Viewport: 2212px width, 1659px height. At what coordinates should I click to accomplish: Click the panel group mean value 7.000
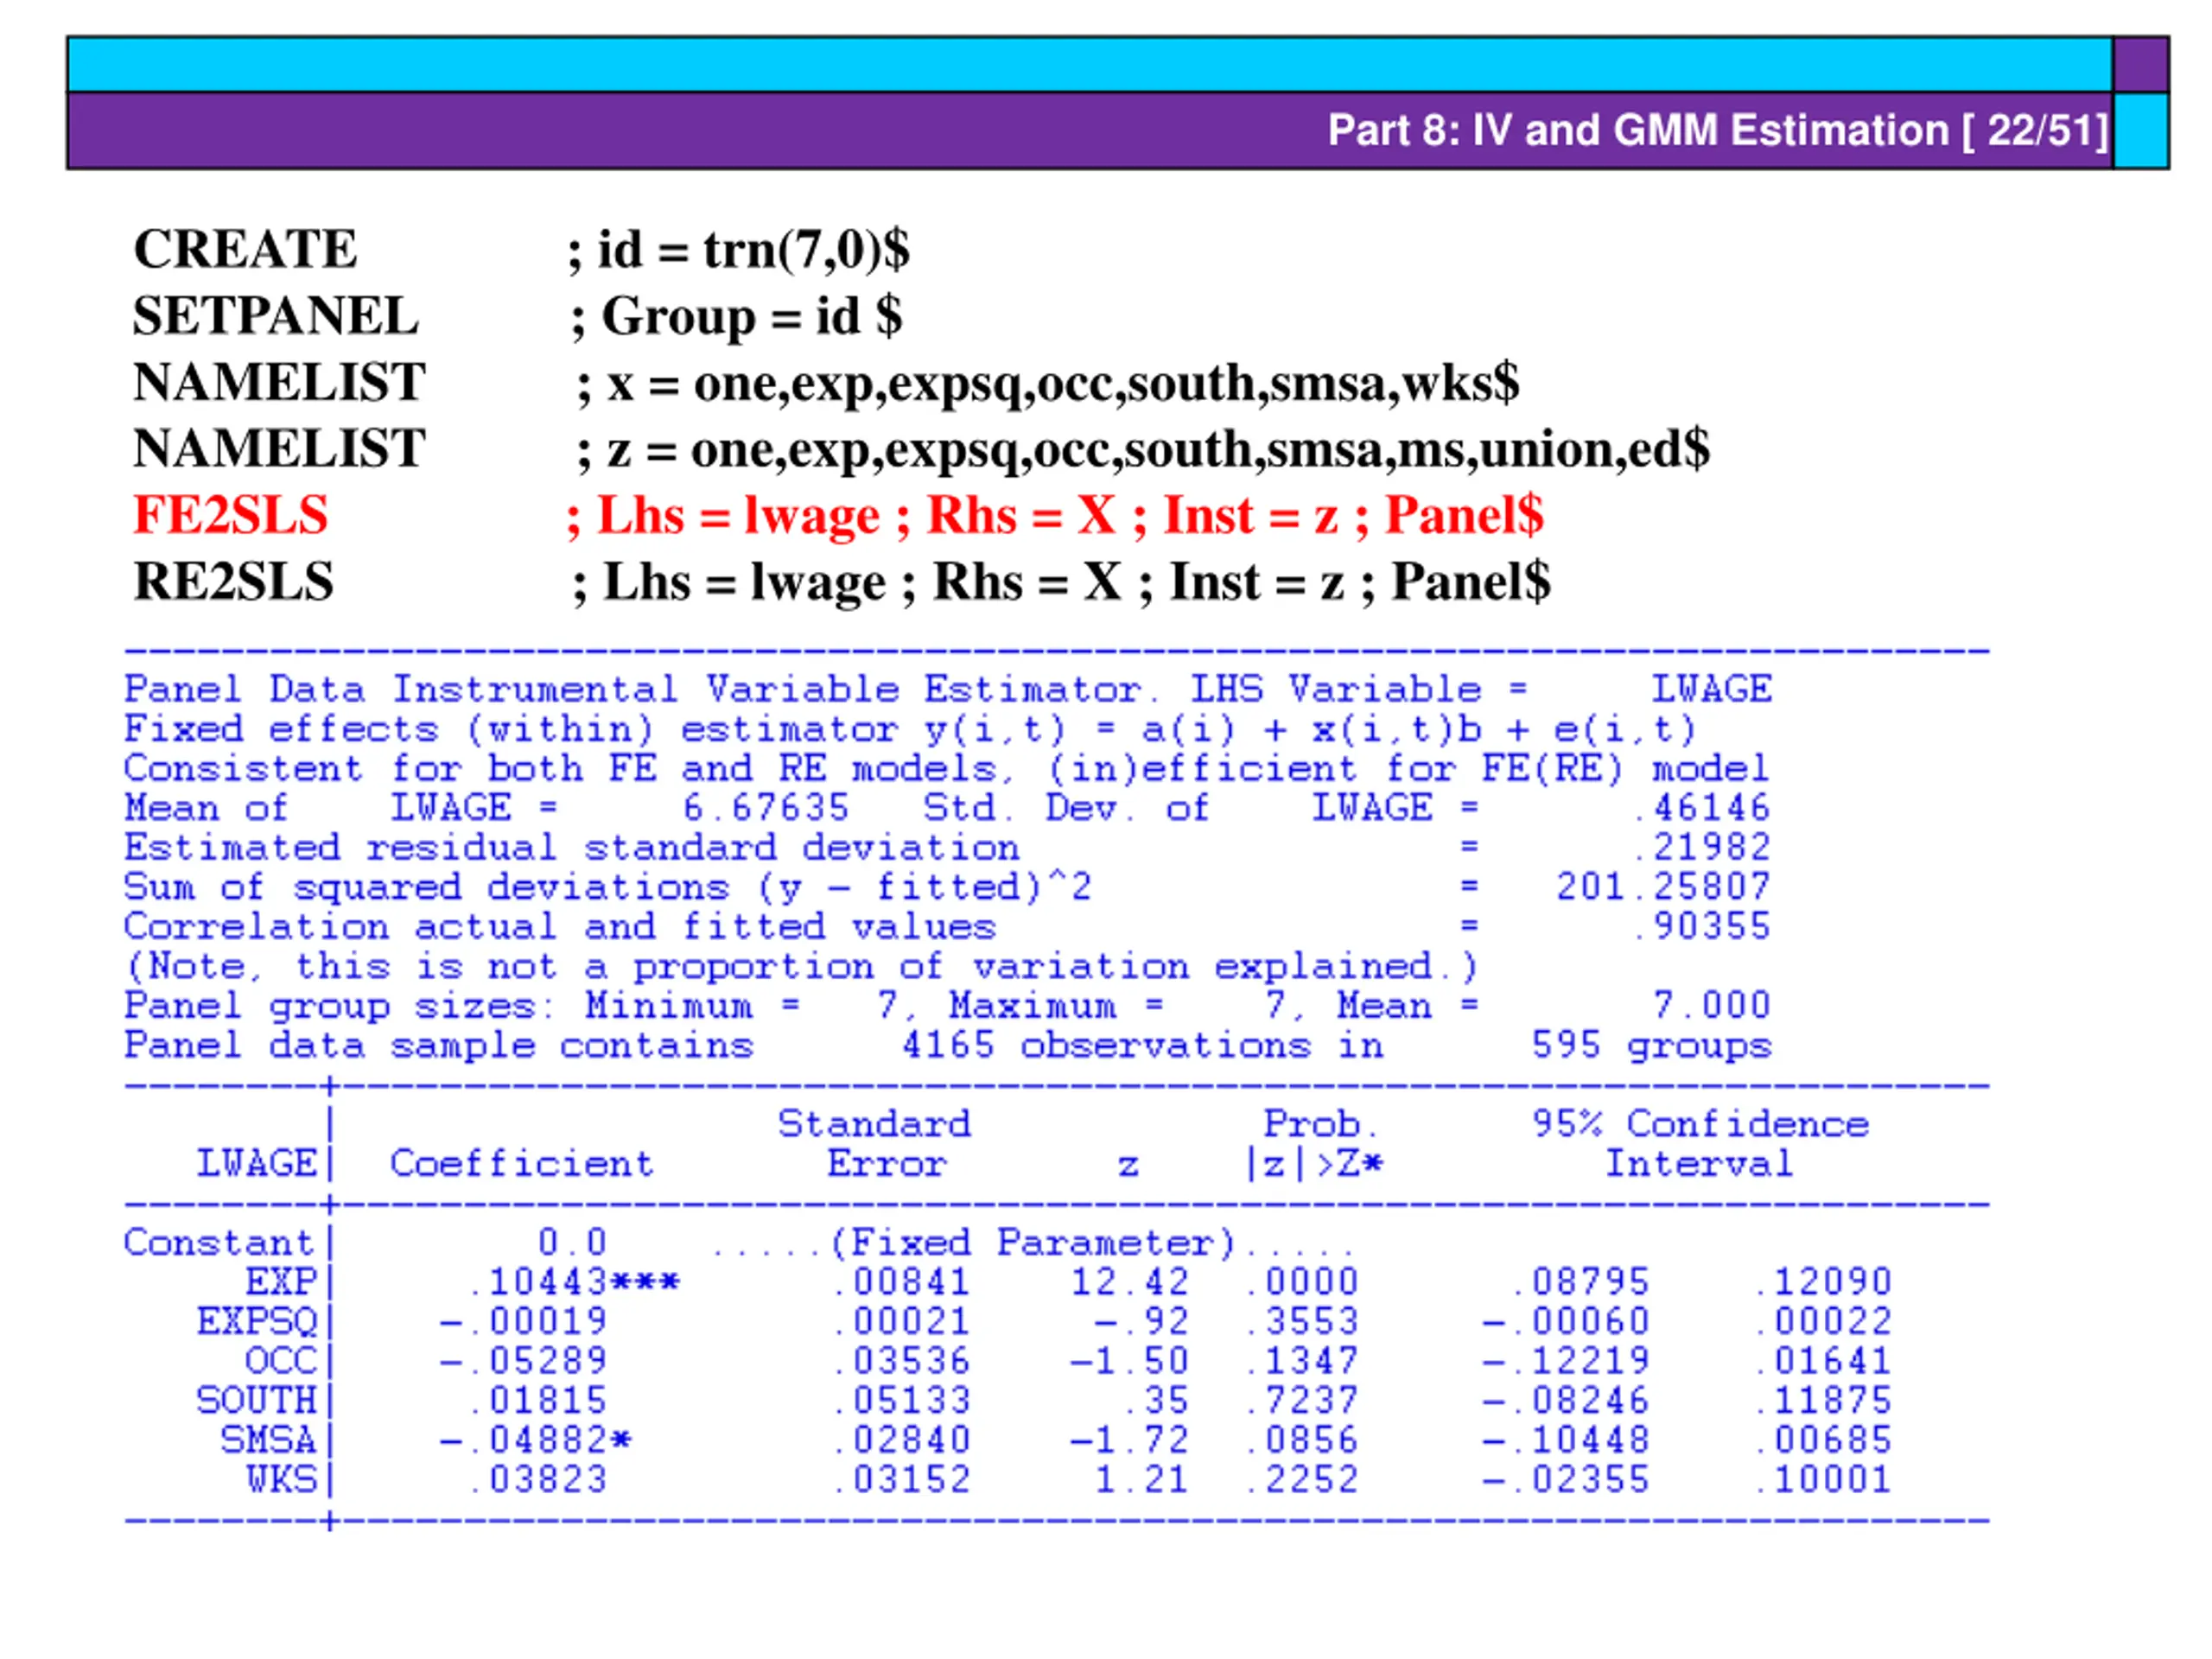(1712, 1005)
